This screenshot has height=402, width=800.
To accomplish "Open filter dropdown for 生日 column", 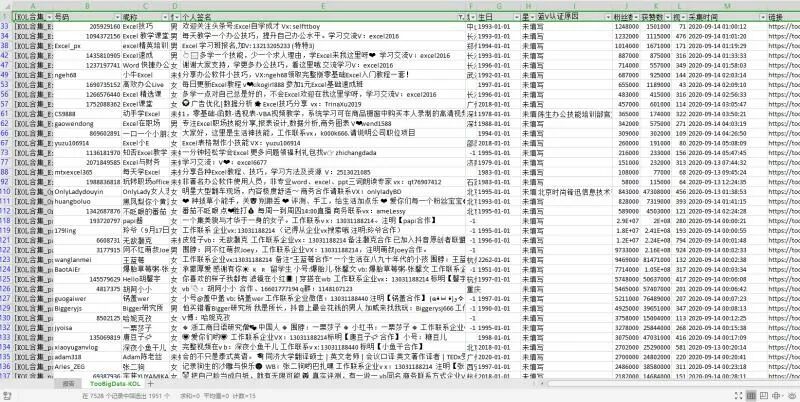I will pyautogui.click(x=515, y=17).
